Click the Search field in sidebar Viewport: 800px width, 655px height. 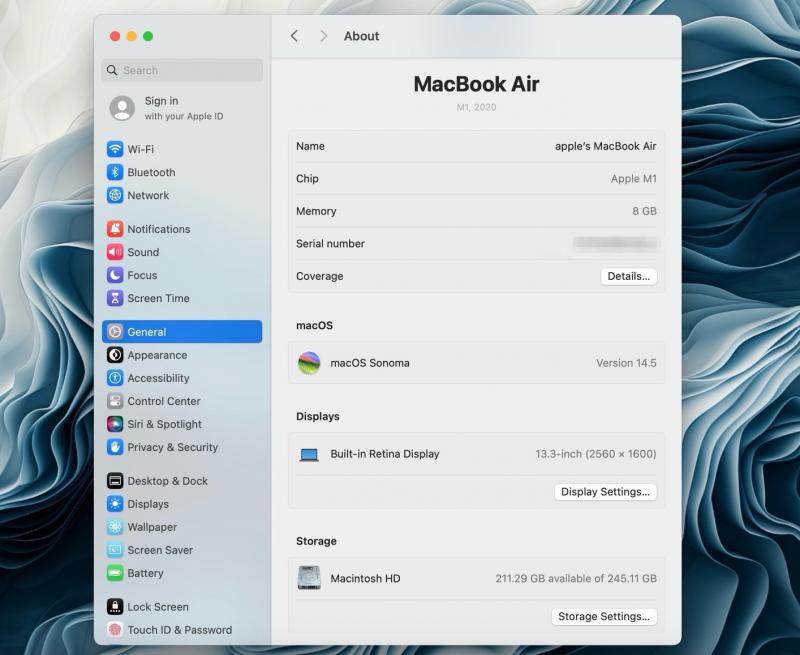(182, 70)
